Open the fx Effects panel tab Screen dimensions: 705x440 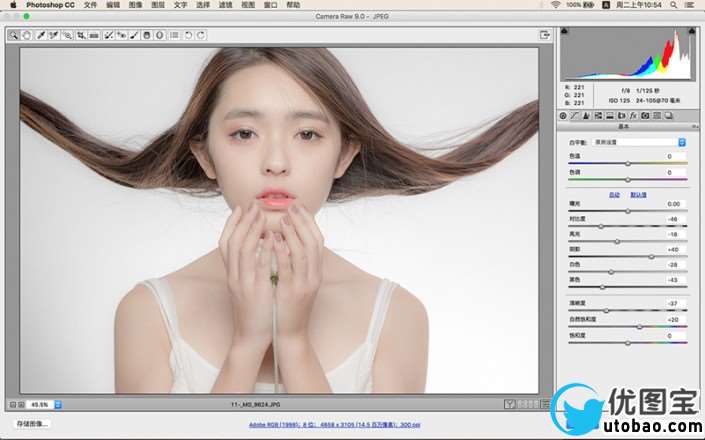[633, 116]
